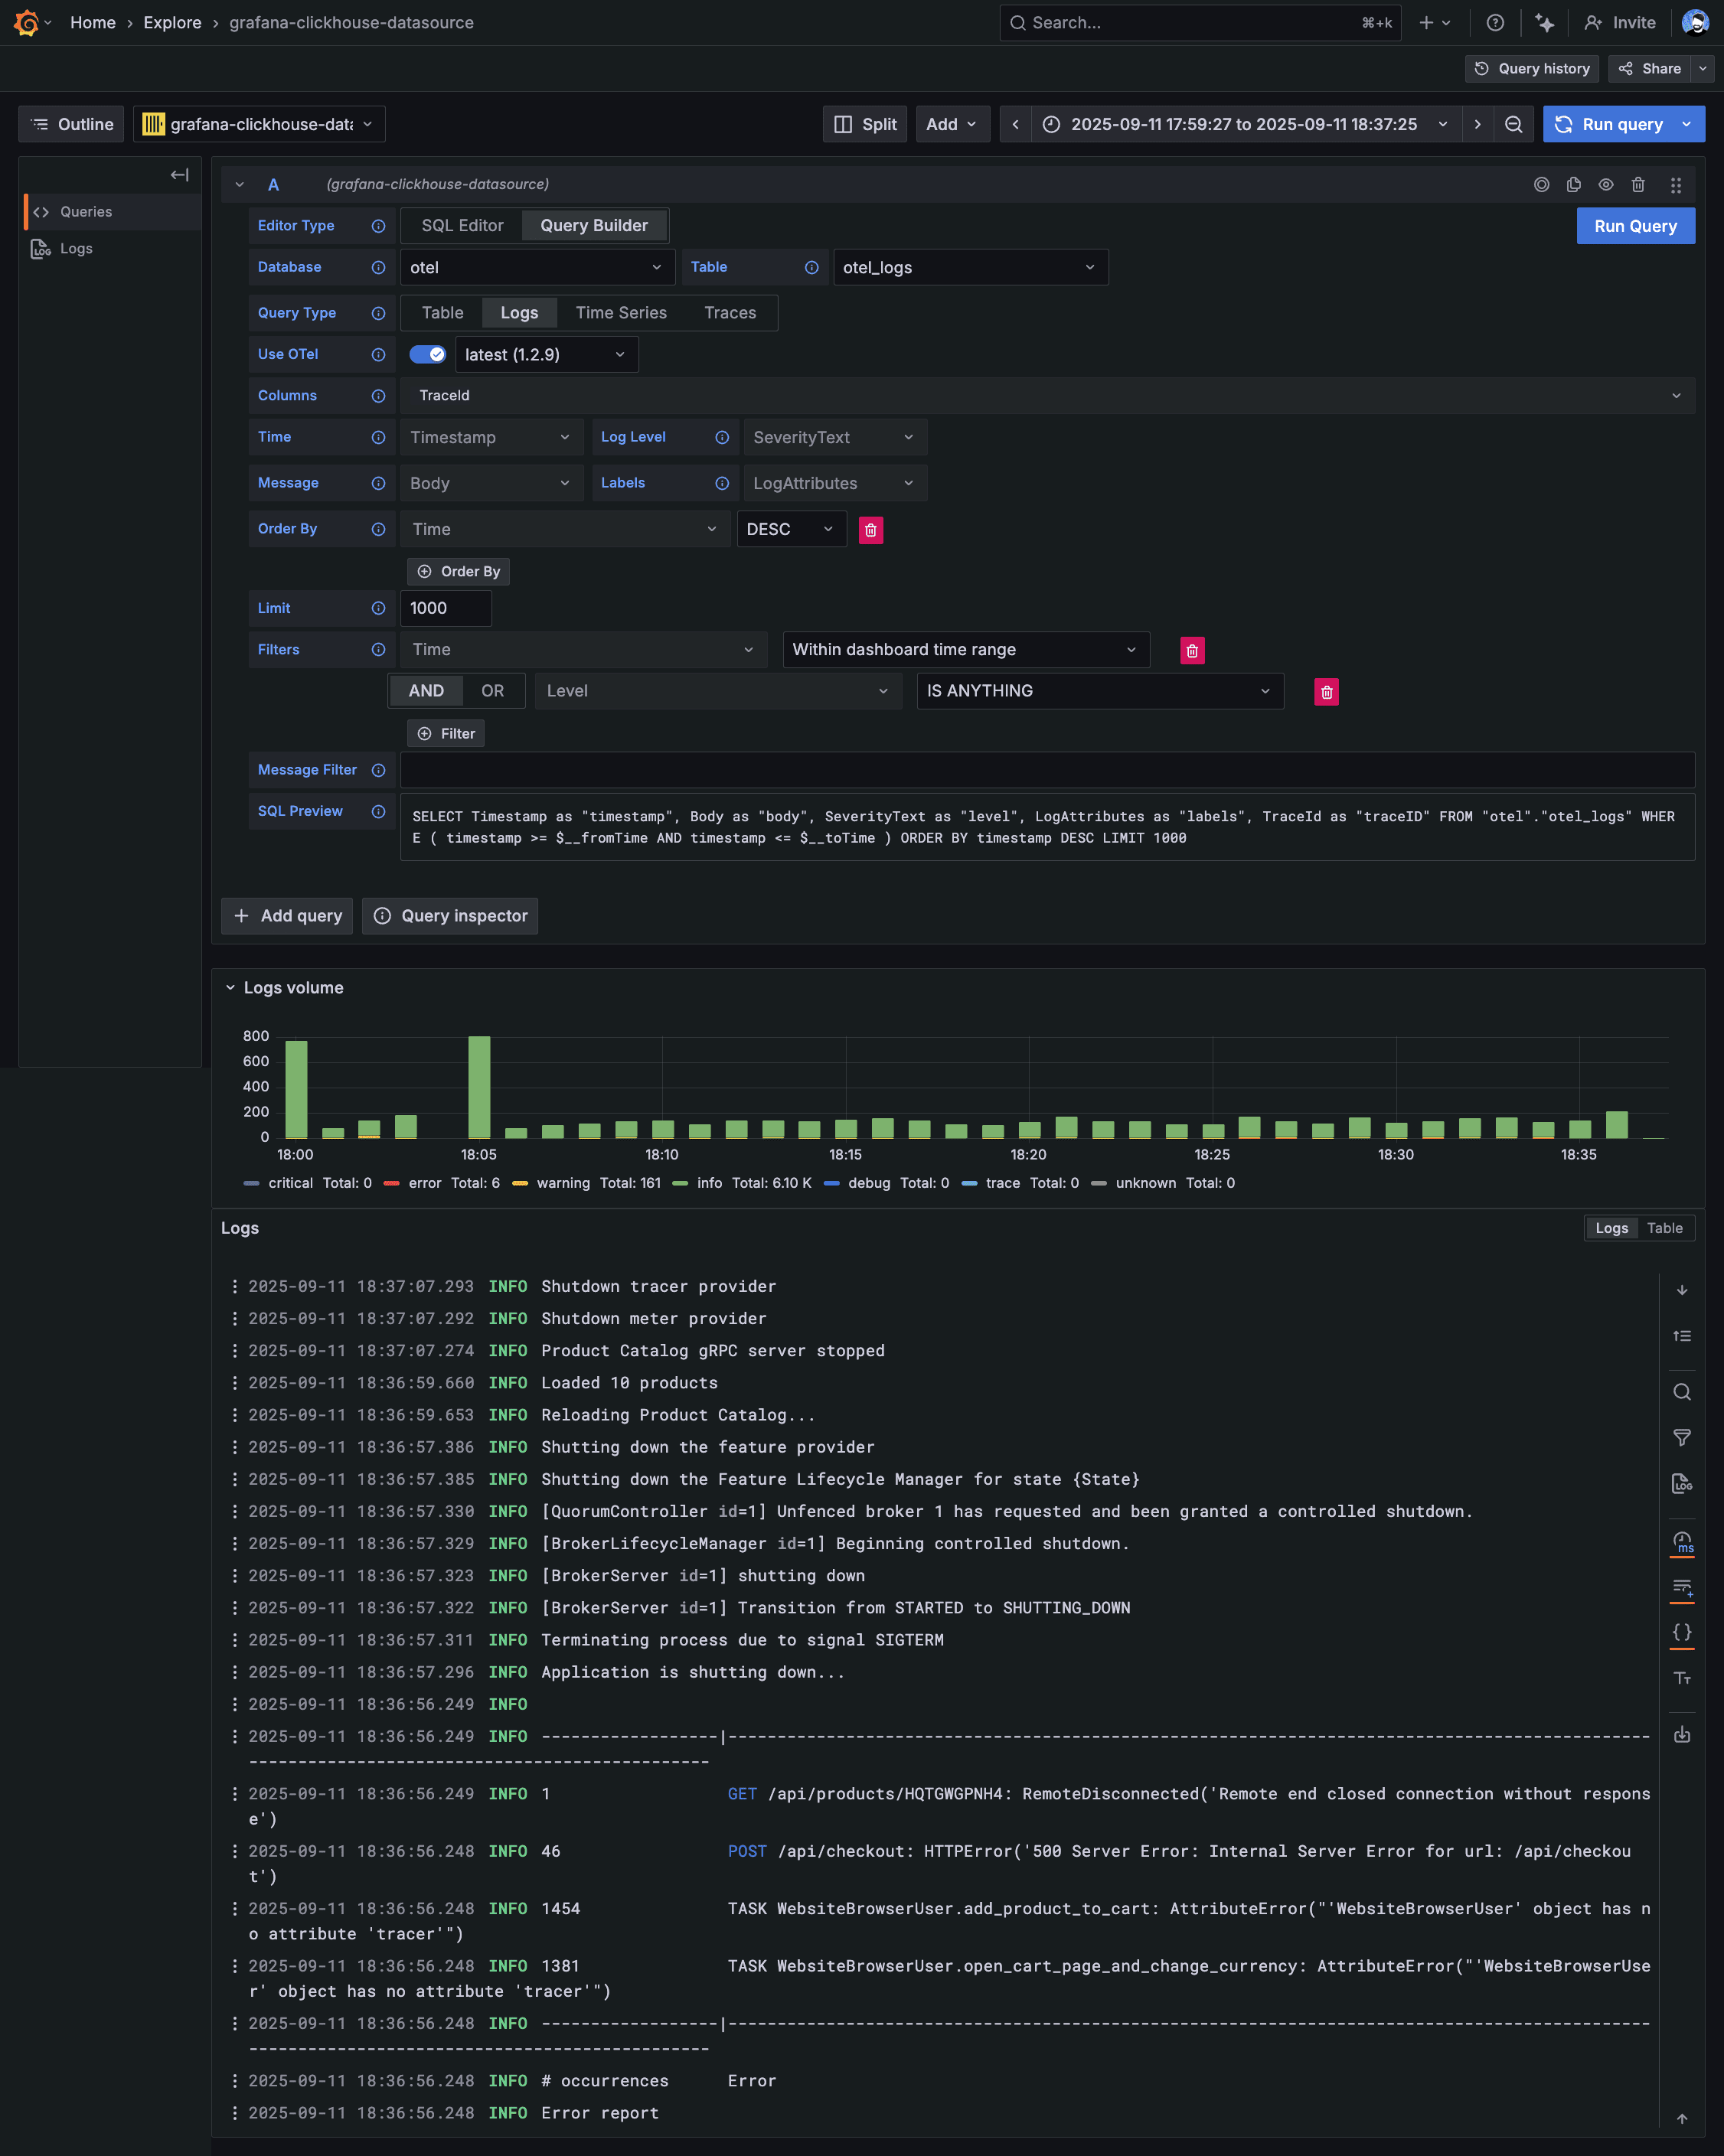Screen dimensions: 1724x2156
Task: Hide query A using the eye icon
Action: (x=1606, y=184)
